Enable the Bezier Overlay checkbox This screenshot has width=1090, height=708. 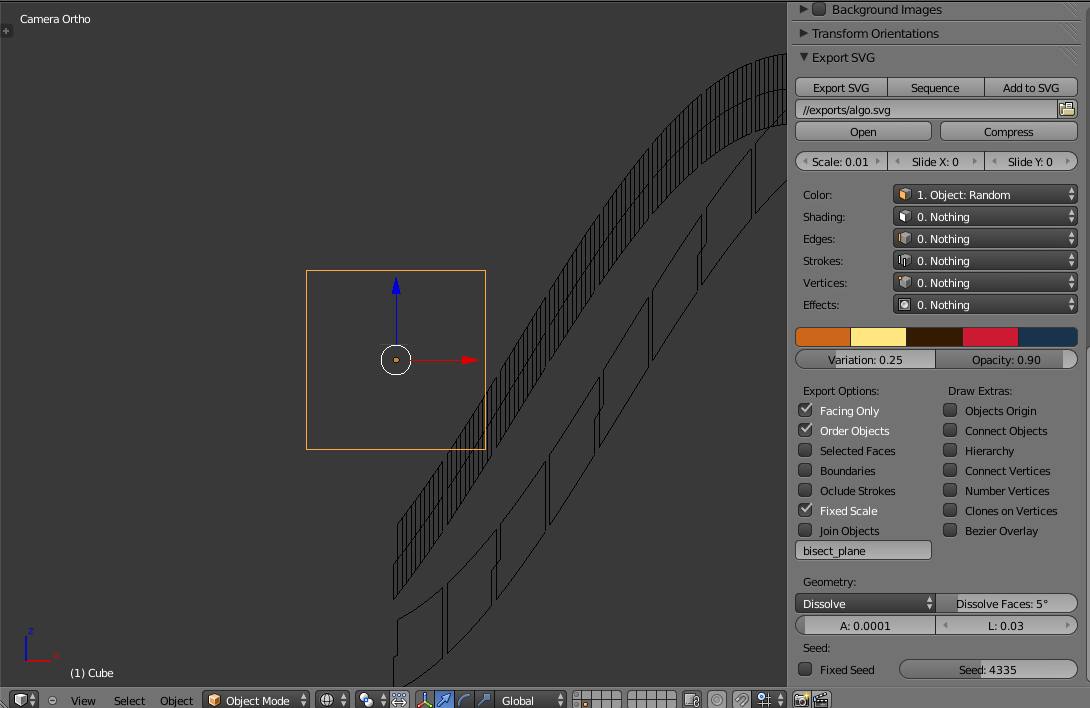click(950, 530)
